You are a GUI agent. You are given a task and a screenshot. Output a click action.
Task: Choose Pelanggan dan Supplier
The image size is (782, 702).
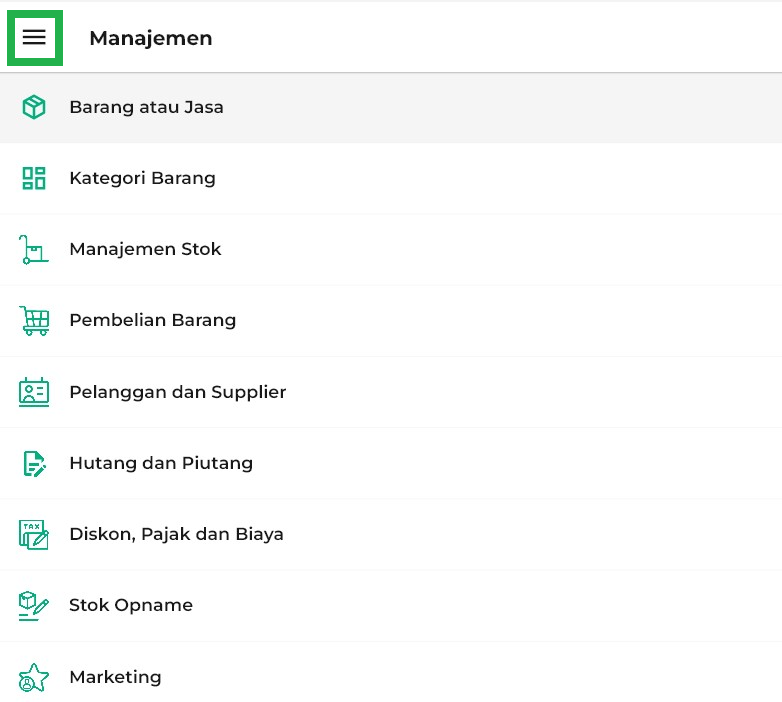tap(177, 392)
